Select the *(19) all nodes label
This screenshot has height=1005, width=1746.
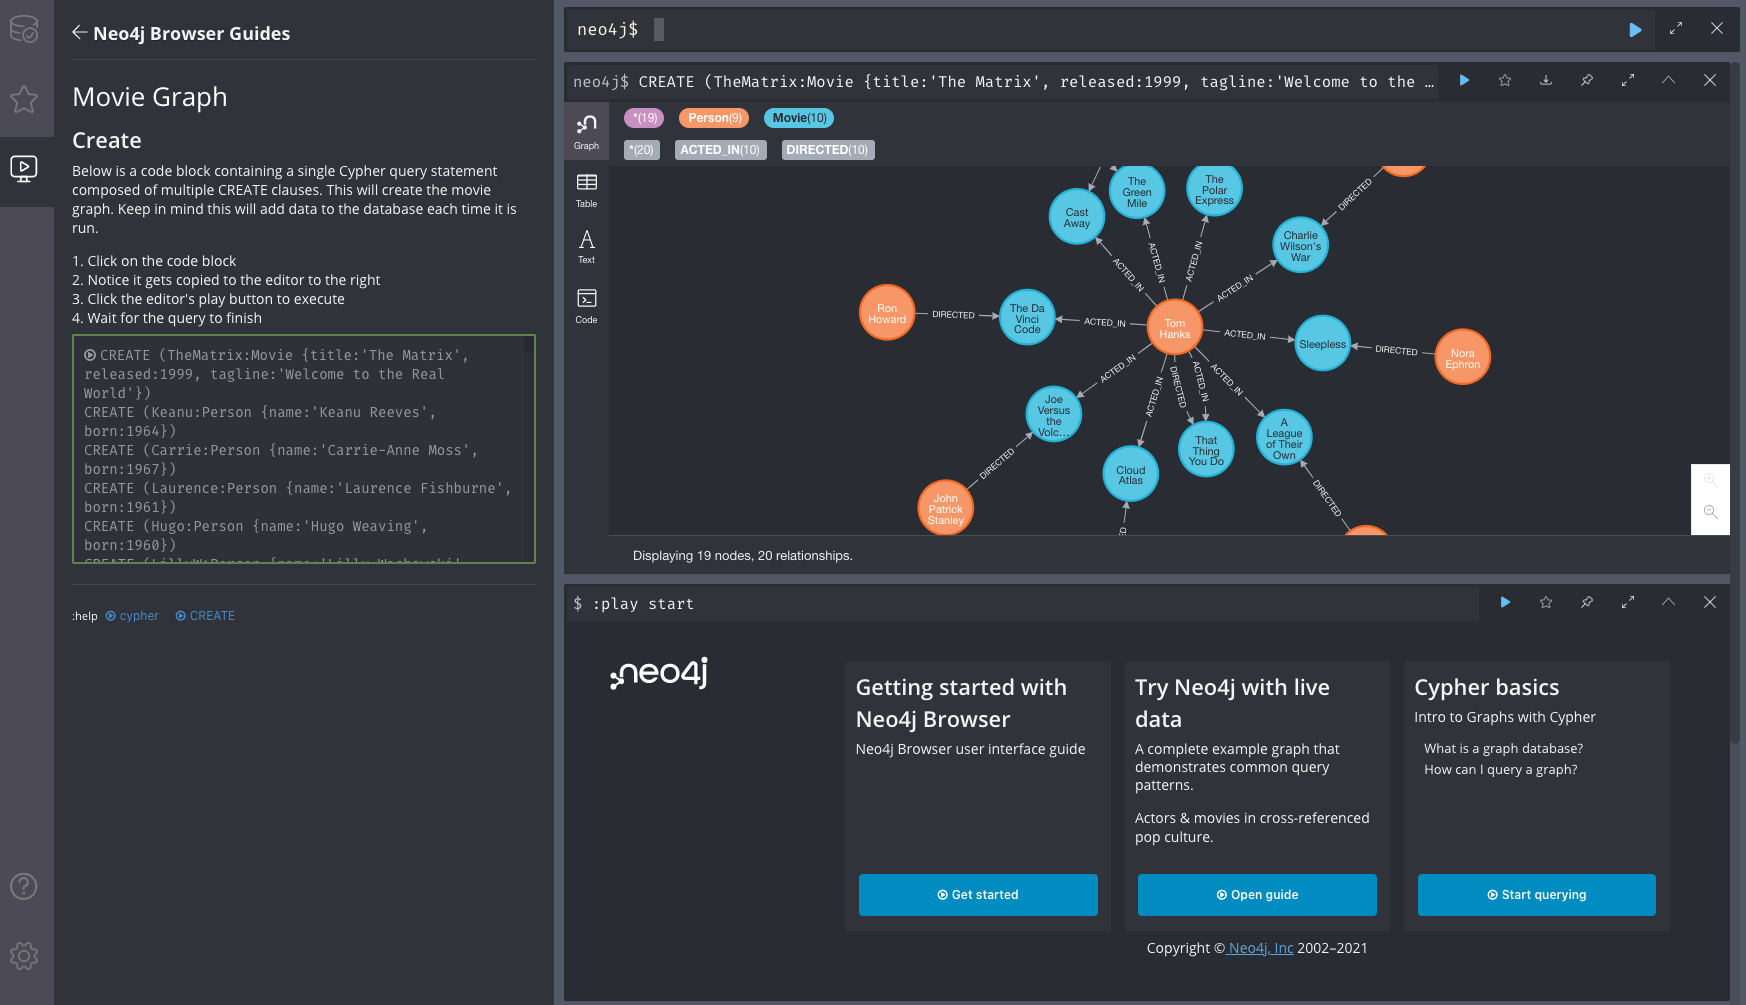[645, 118]
